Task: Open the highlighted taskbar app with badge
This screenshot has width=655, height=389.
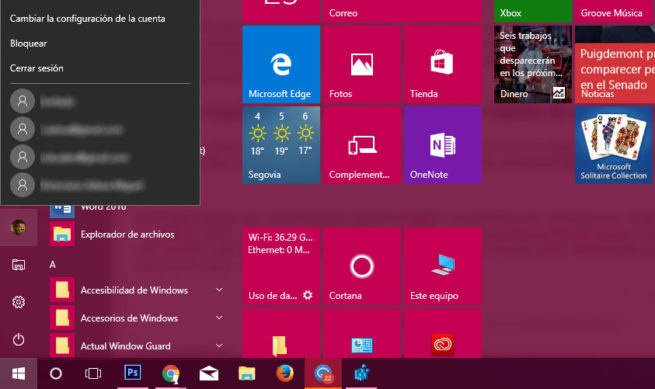Action: tap(323, 374)
